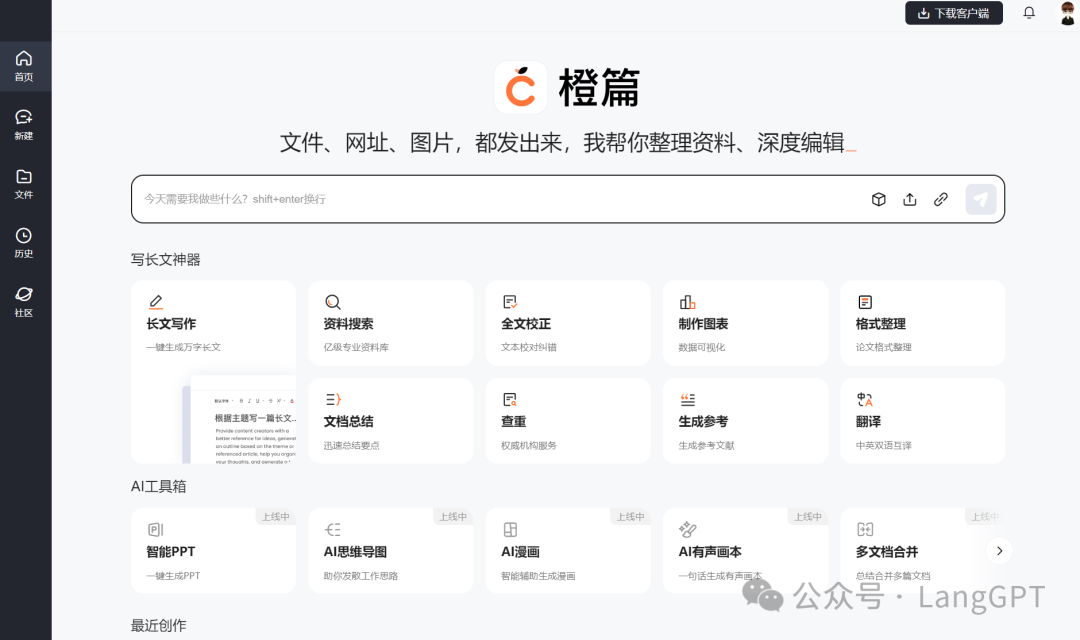This screenshot has height=640, width=1080.
Task: Click the link icon in input box
Action: point(940,199)
